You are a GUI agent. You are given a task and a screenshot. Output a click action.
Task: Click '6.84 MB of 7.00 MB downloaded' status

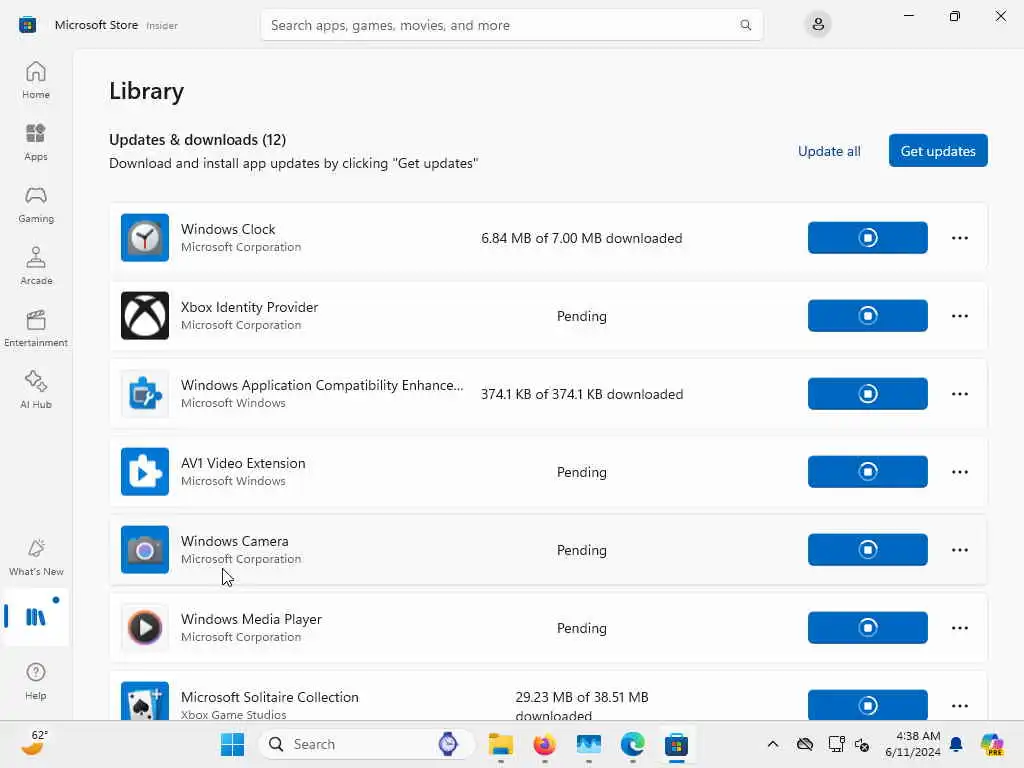click(x=581, y=238)
